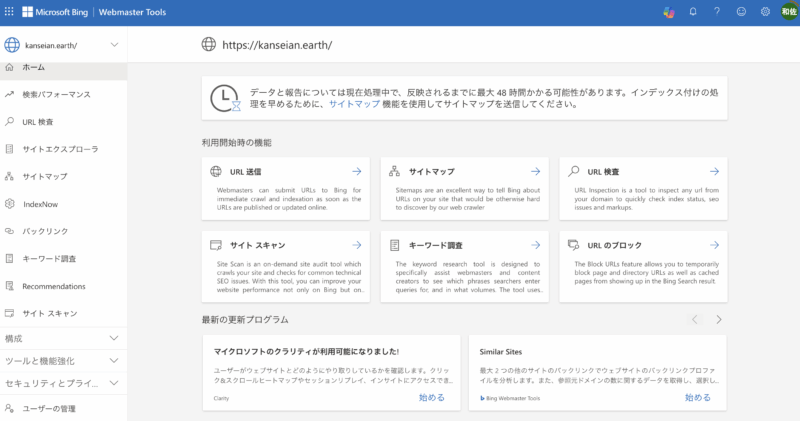Click the sidebar サイト スキャン monitor icon
This screenshot has width=800, height=421.
coord(9,313)
